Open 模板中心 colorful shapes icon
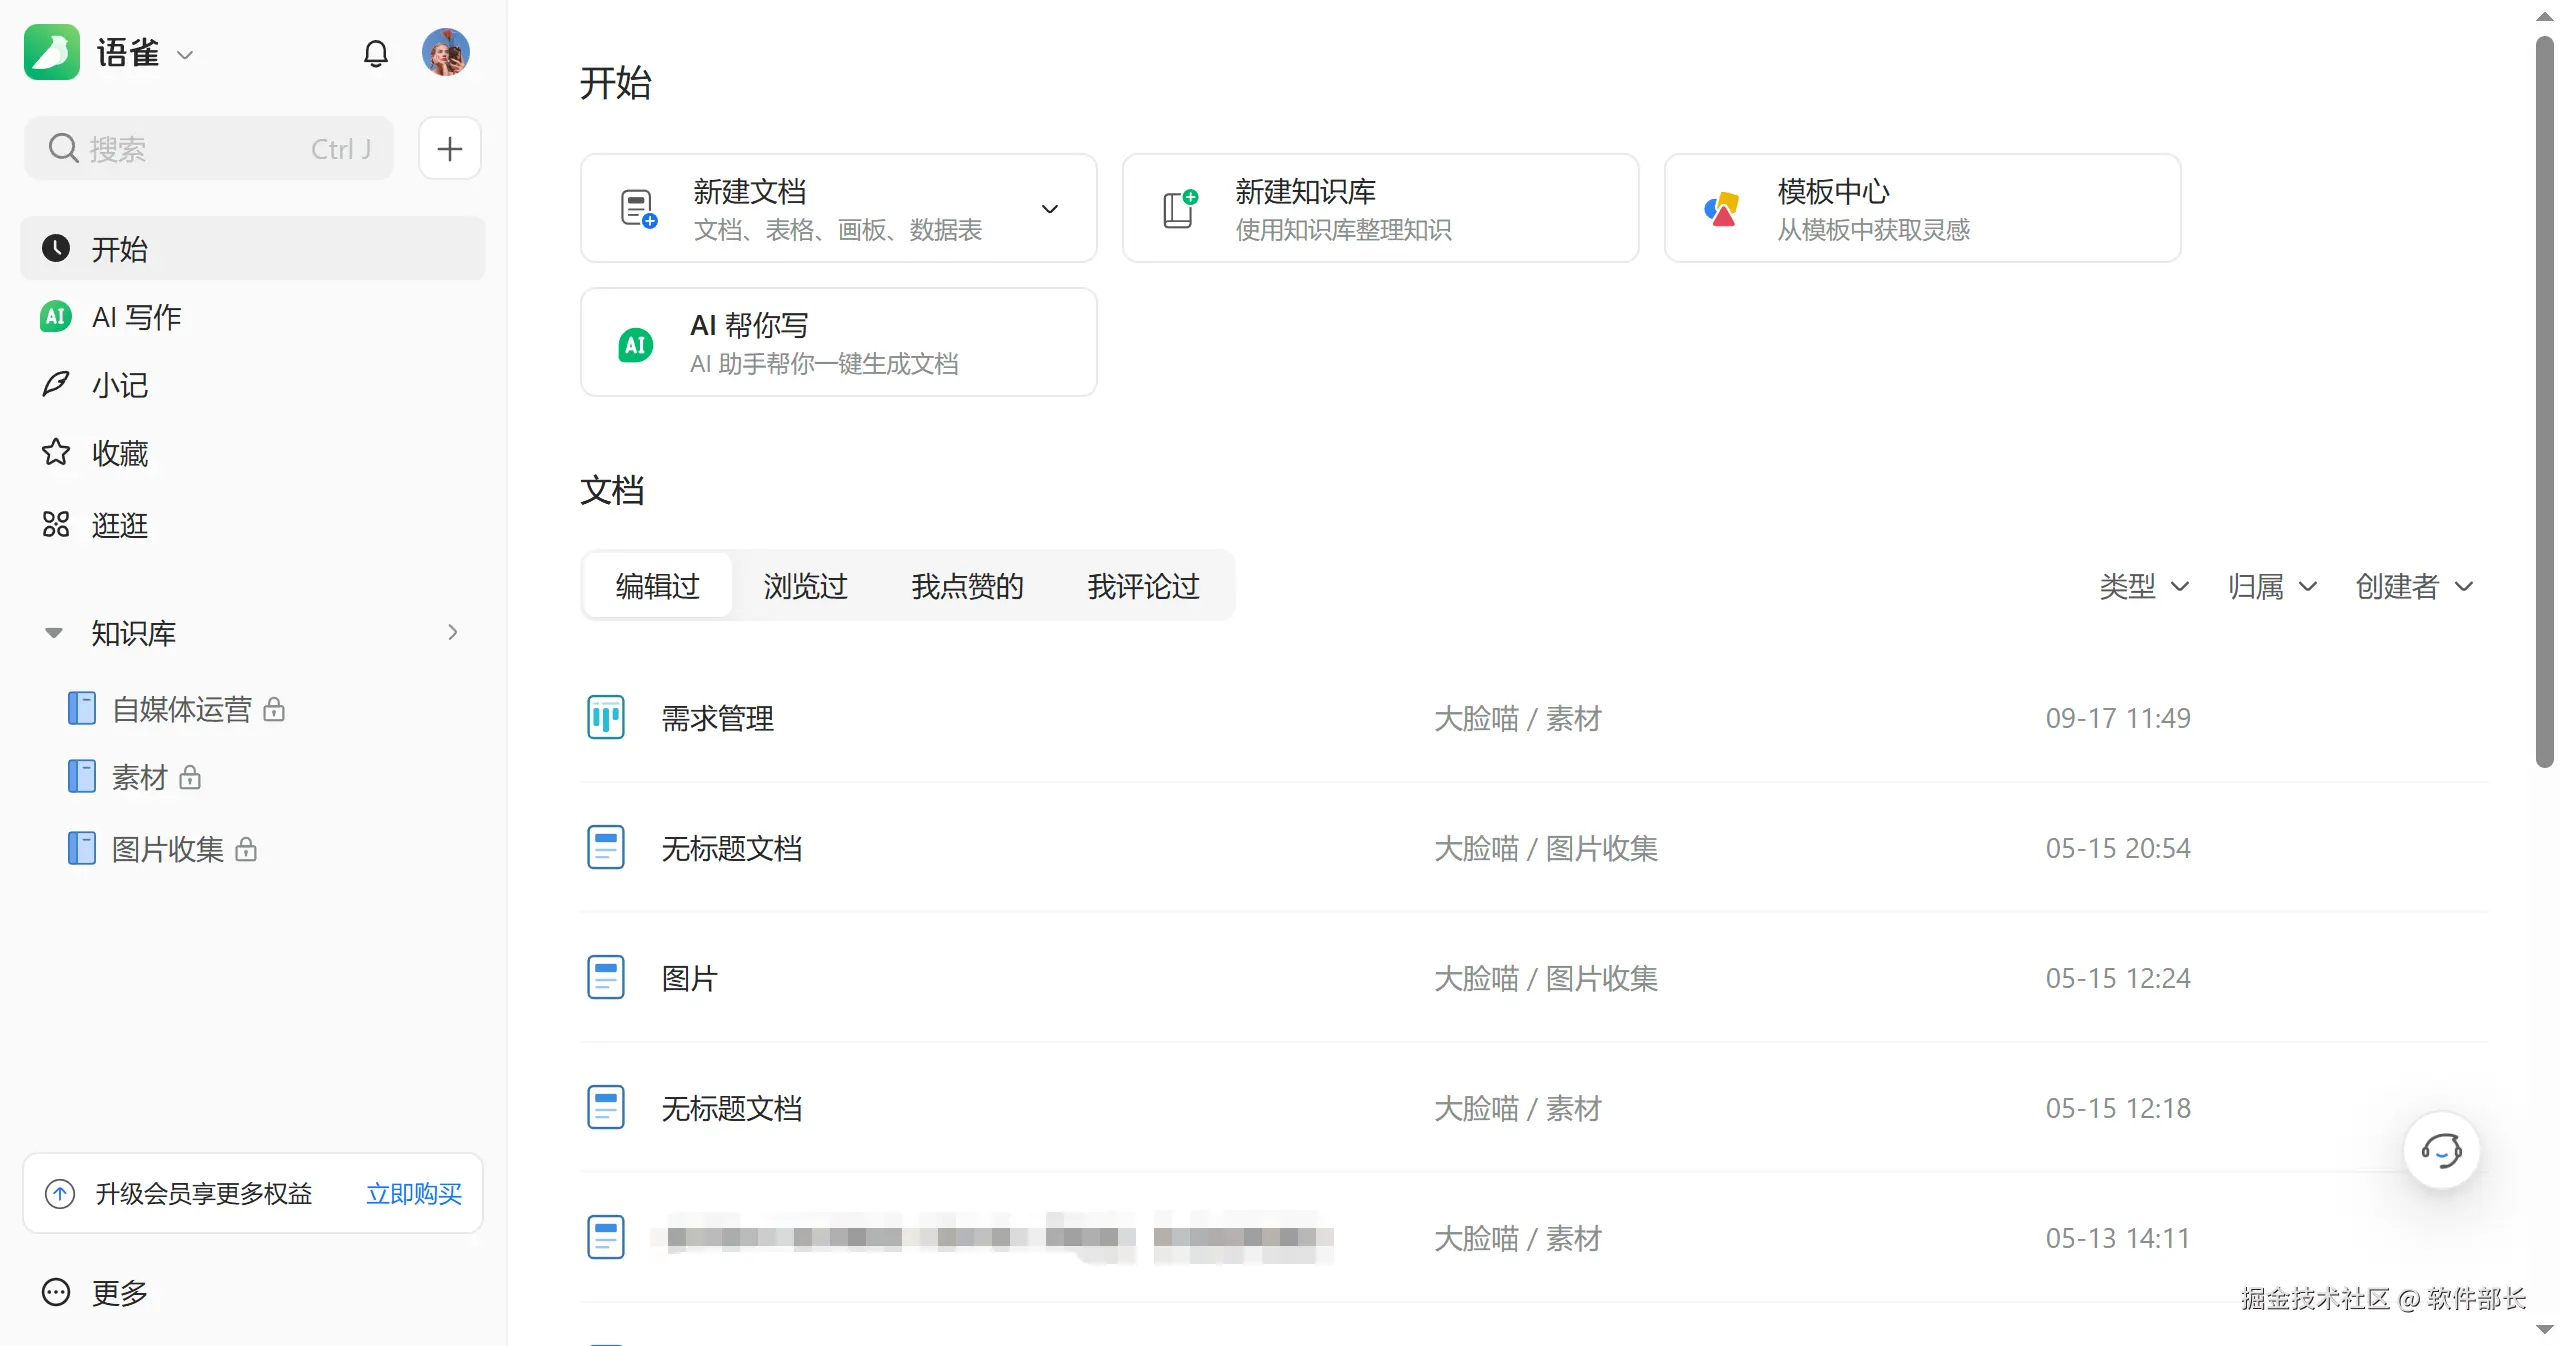 (x=1721, y=209)
